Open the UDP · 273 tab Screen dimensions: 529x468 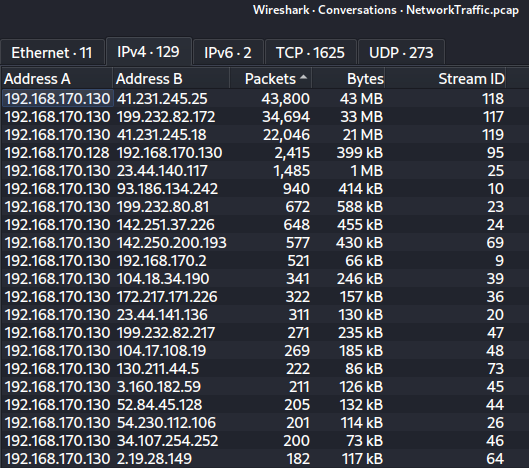click(401, 53)
